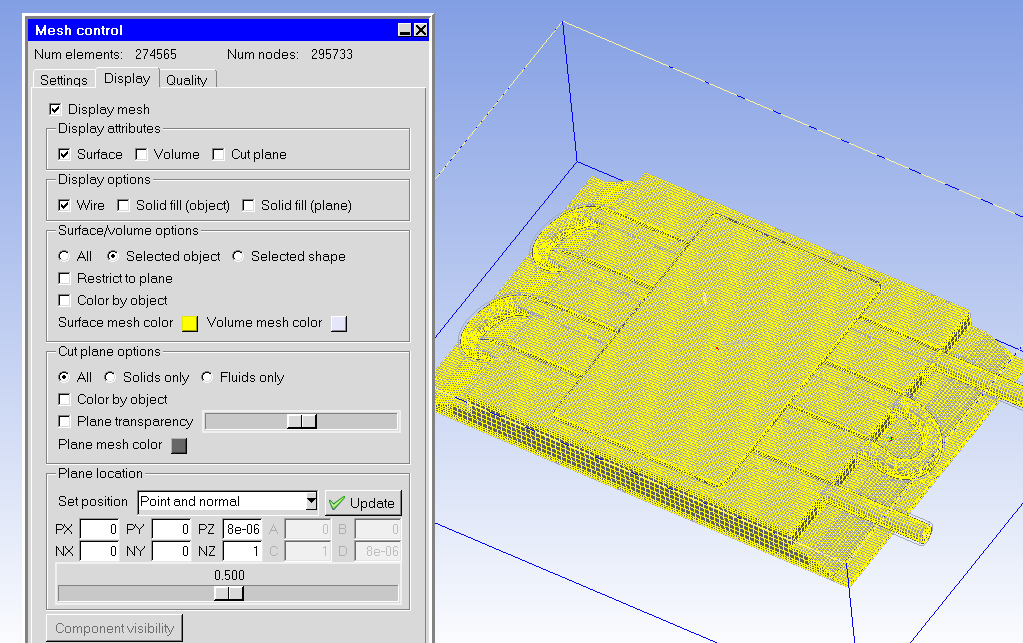This screenshot has width=1023, height=643.
Task: Toggle the Cut plane checkbox
Action: point(218,154)
